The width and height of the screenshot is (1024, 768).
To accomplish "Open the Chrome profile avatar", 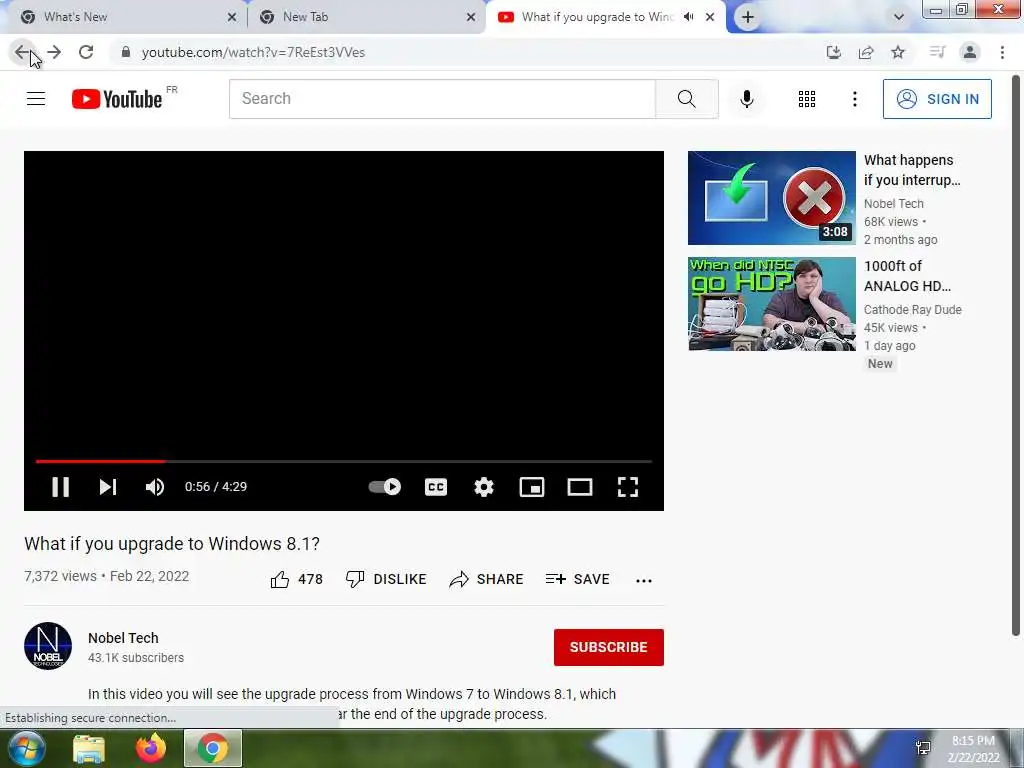I will point(970,52).
